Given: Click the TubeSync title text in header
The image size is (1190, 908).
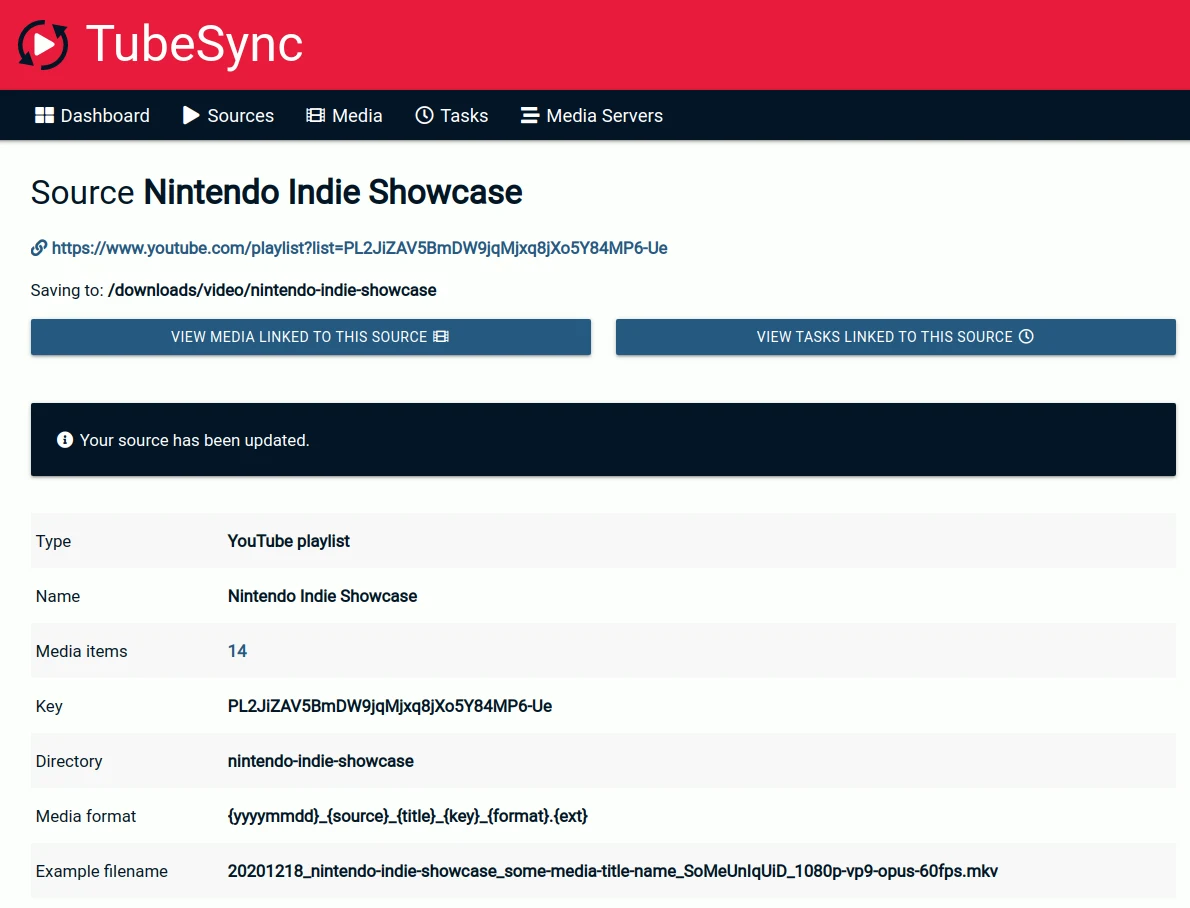Looking at the screenshot, I should click(x=194, y=44).
